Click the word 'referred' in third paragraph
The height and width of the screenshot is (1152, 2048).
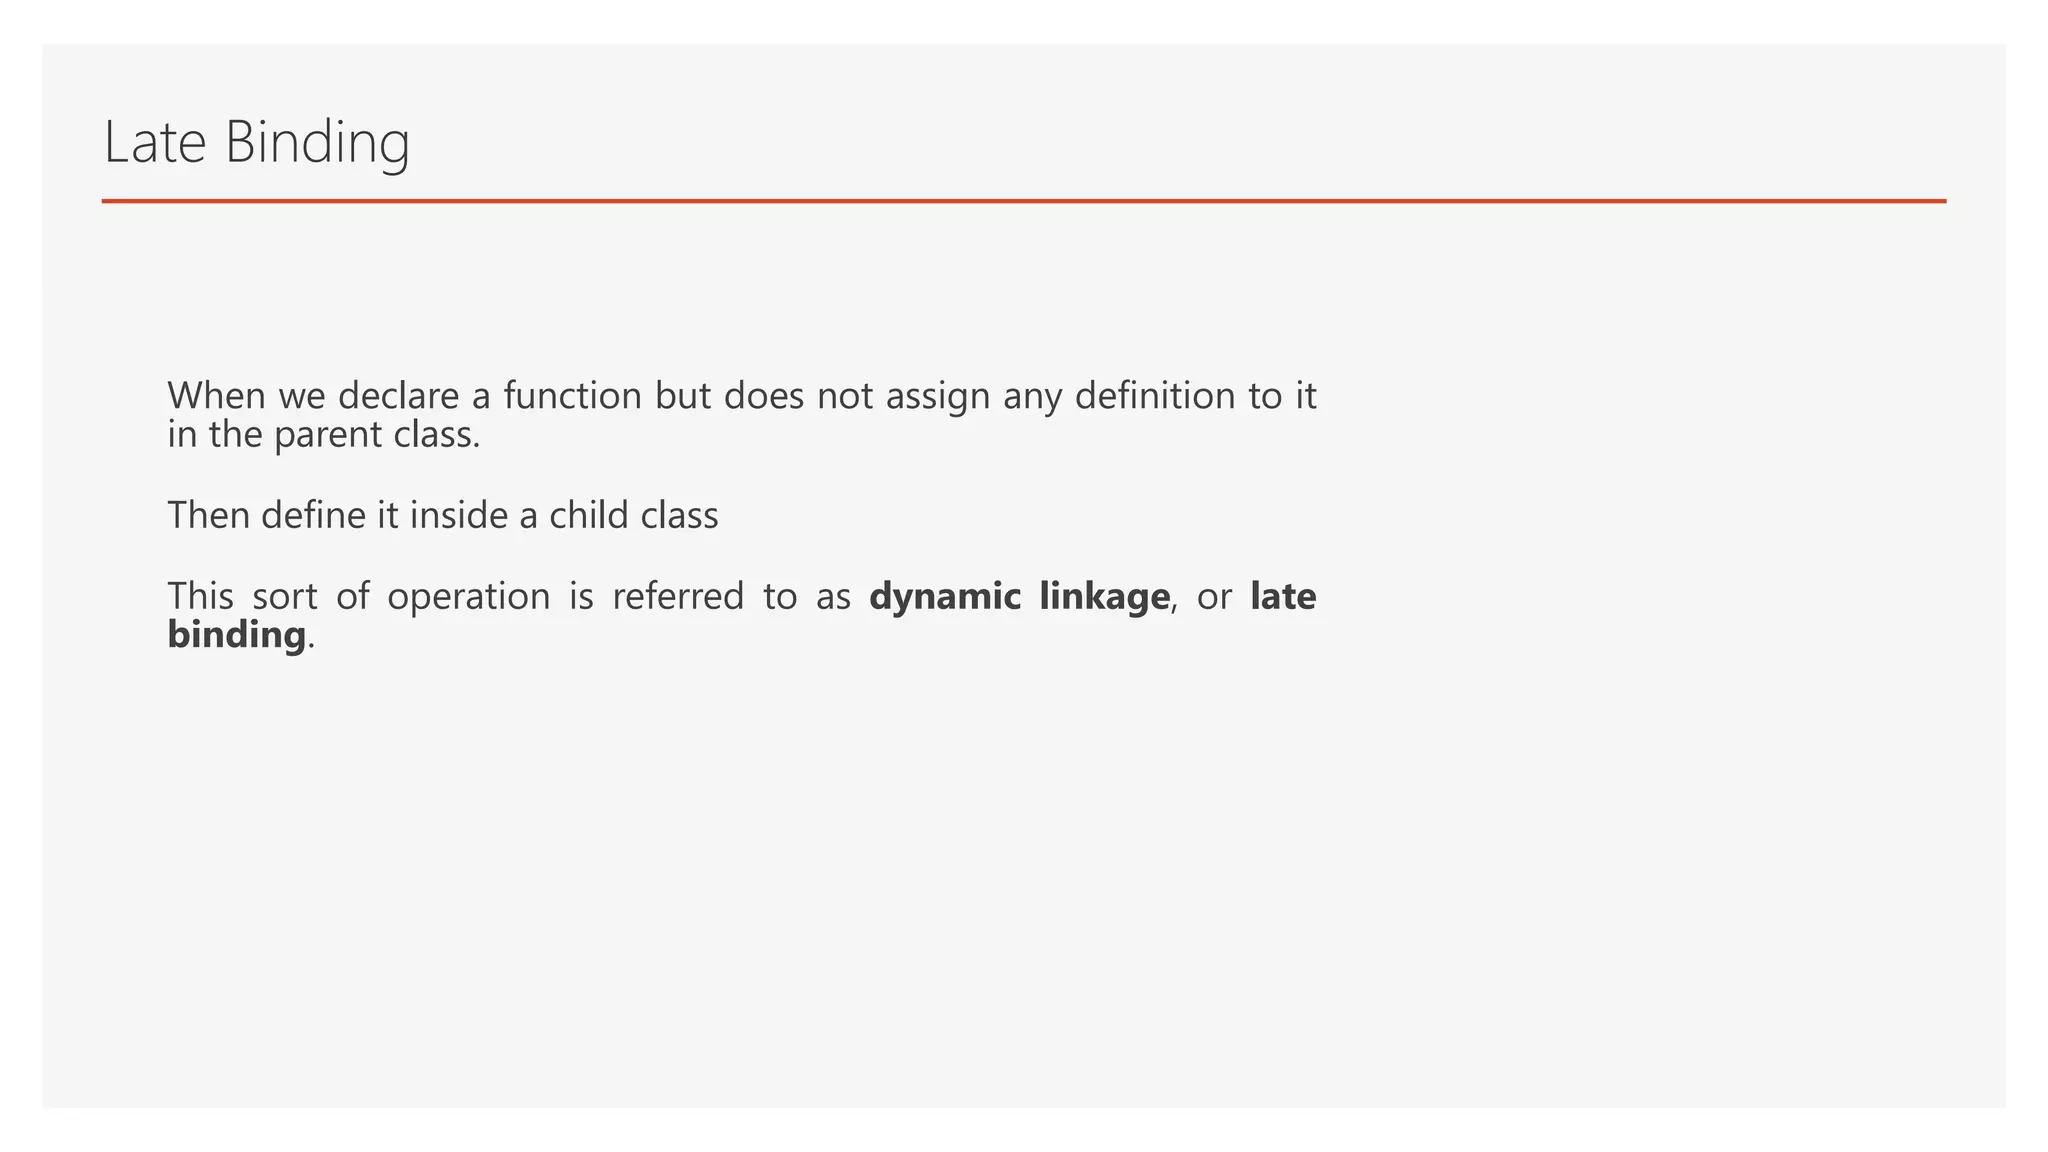(678, 596)
